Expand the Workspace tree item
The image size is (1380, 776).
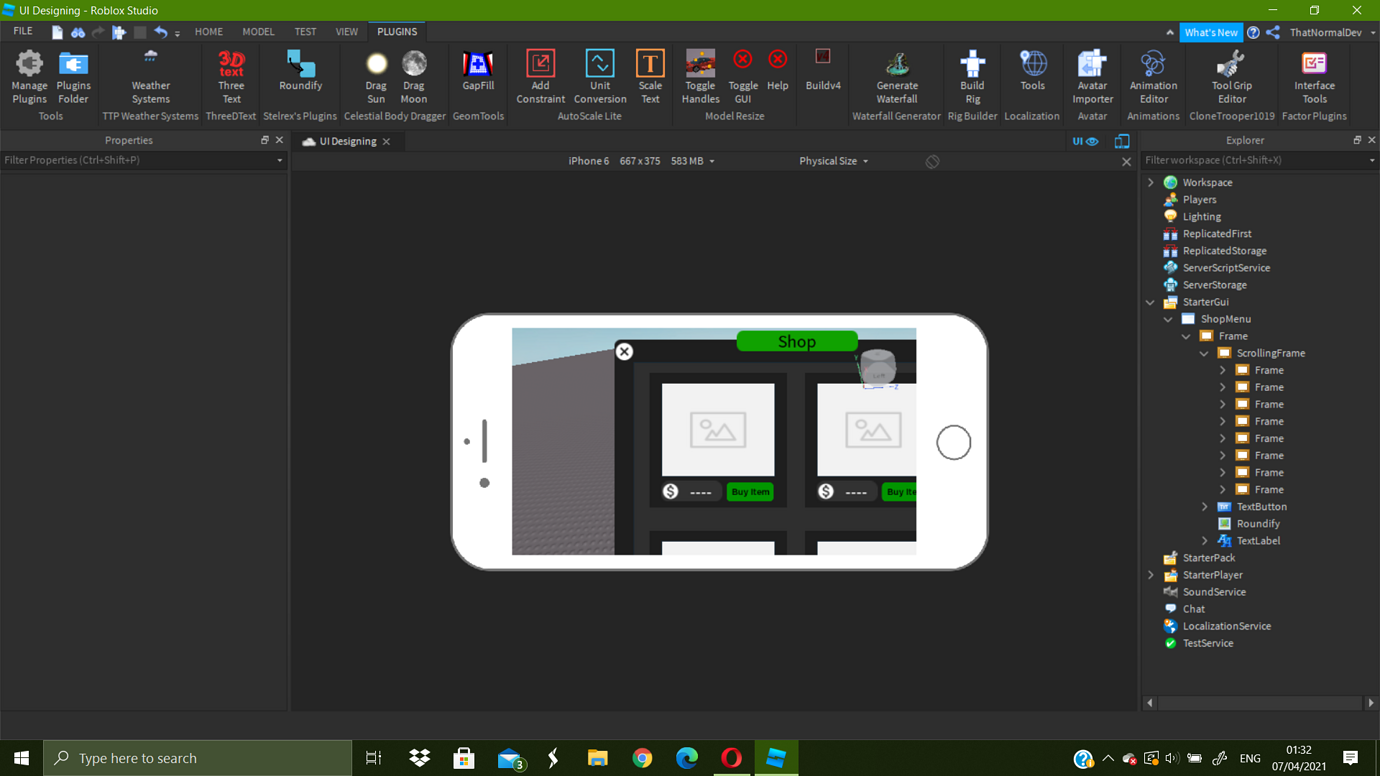[1149, 182]
